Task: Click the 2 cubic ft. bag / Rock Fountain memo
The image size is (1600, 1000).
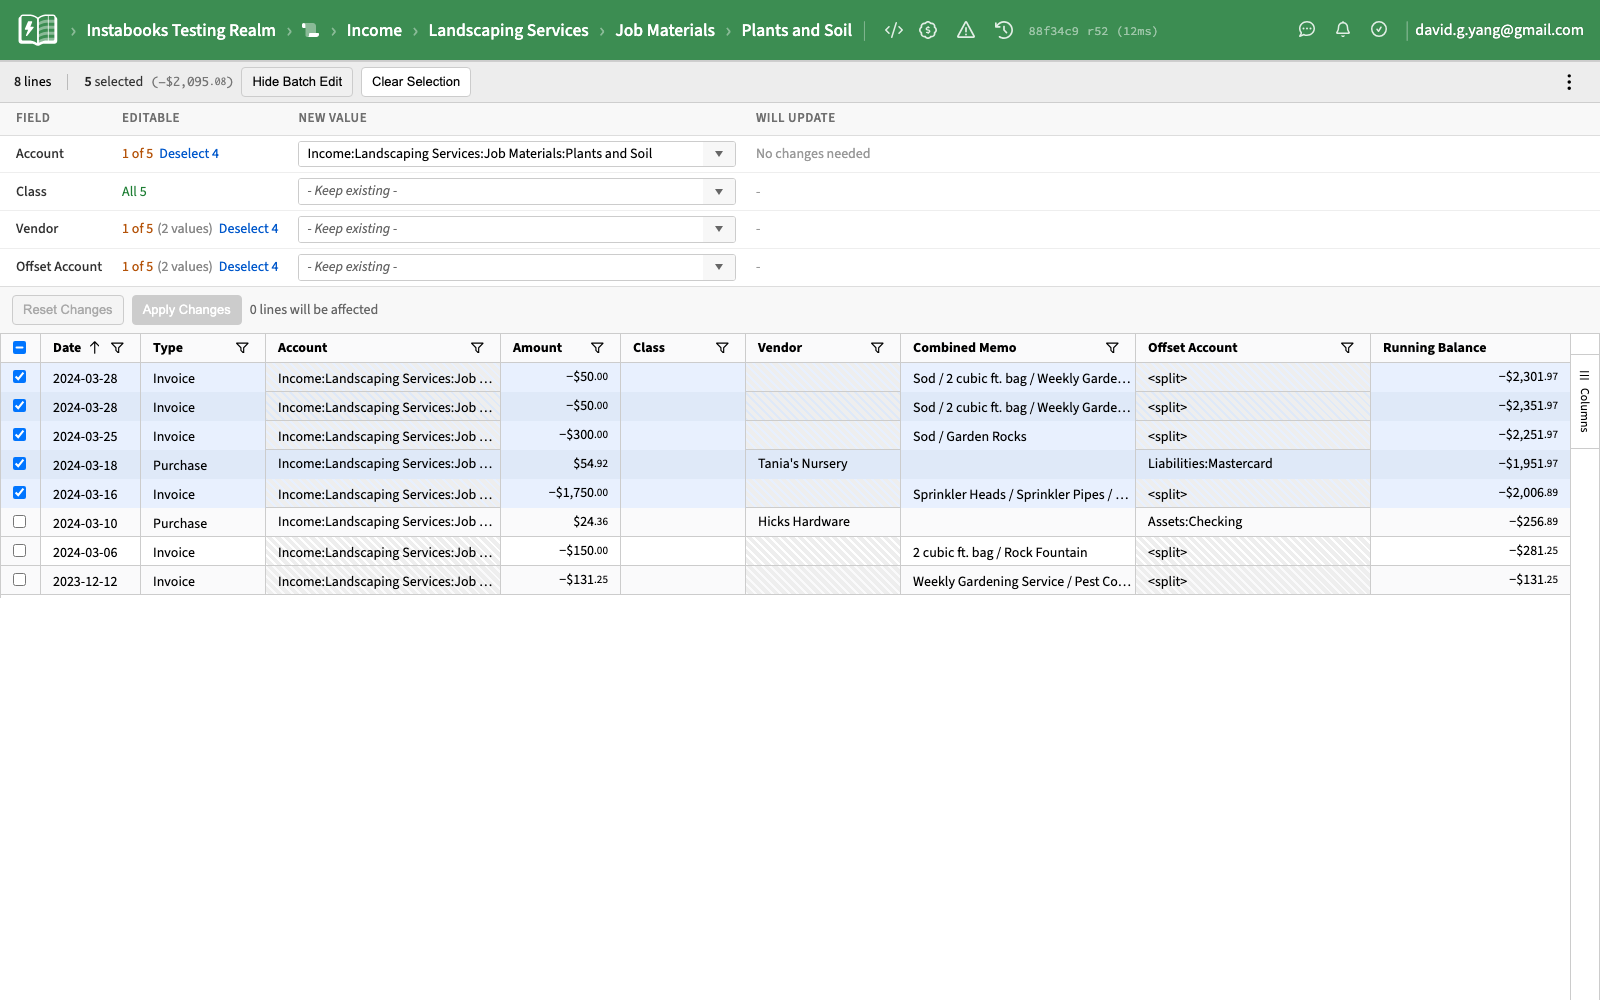Action: (999, 553)
